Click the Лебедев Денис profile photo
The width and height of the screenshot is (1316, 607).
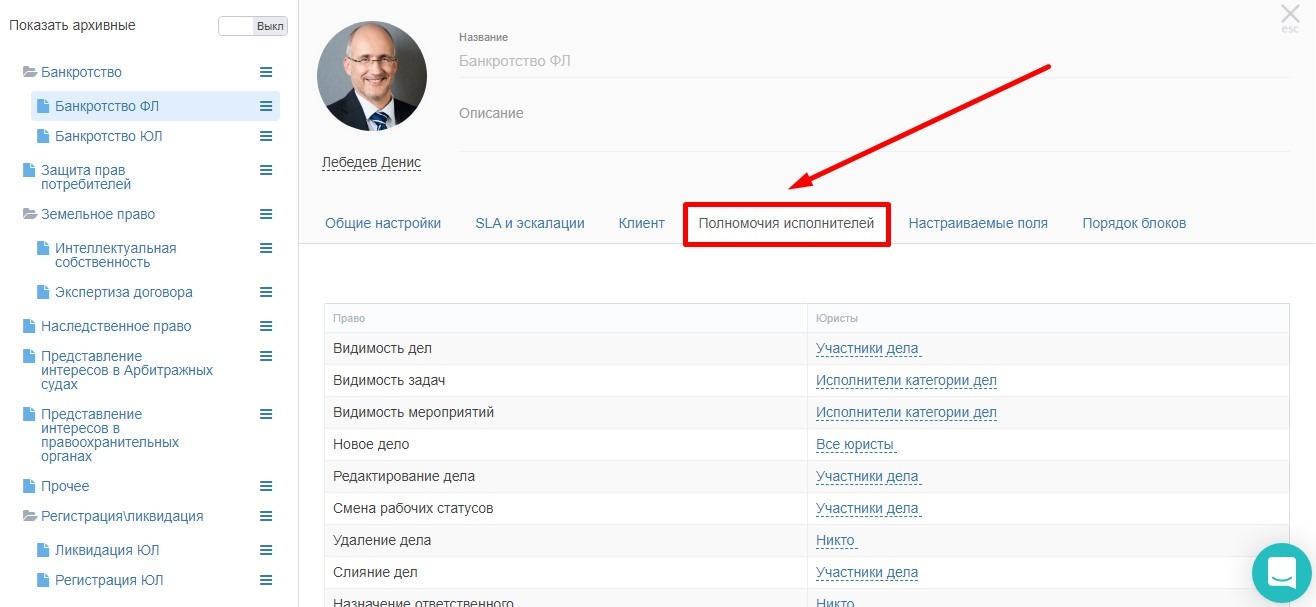click(x=372, y=77)
